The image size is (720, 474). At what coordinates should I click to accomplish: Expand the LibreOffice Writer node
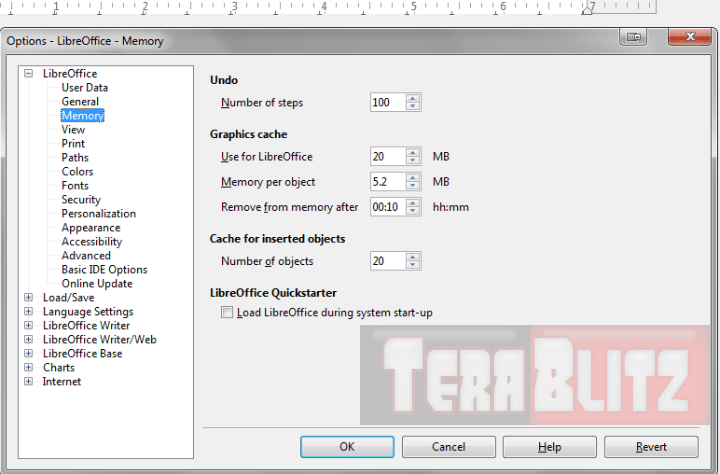28,326
